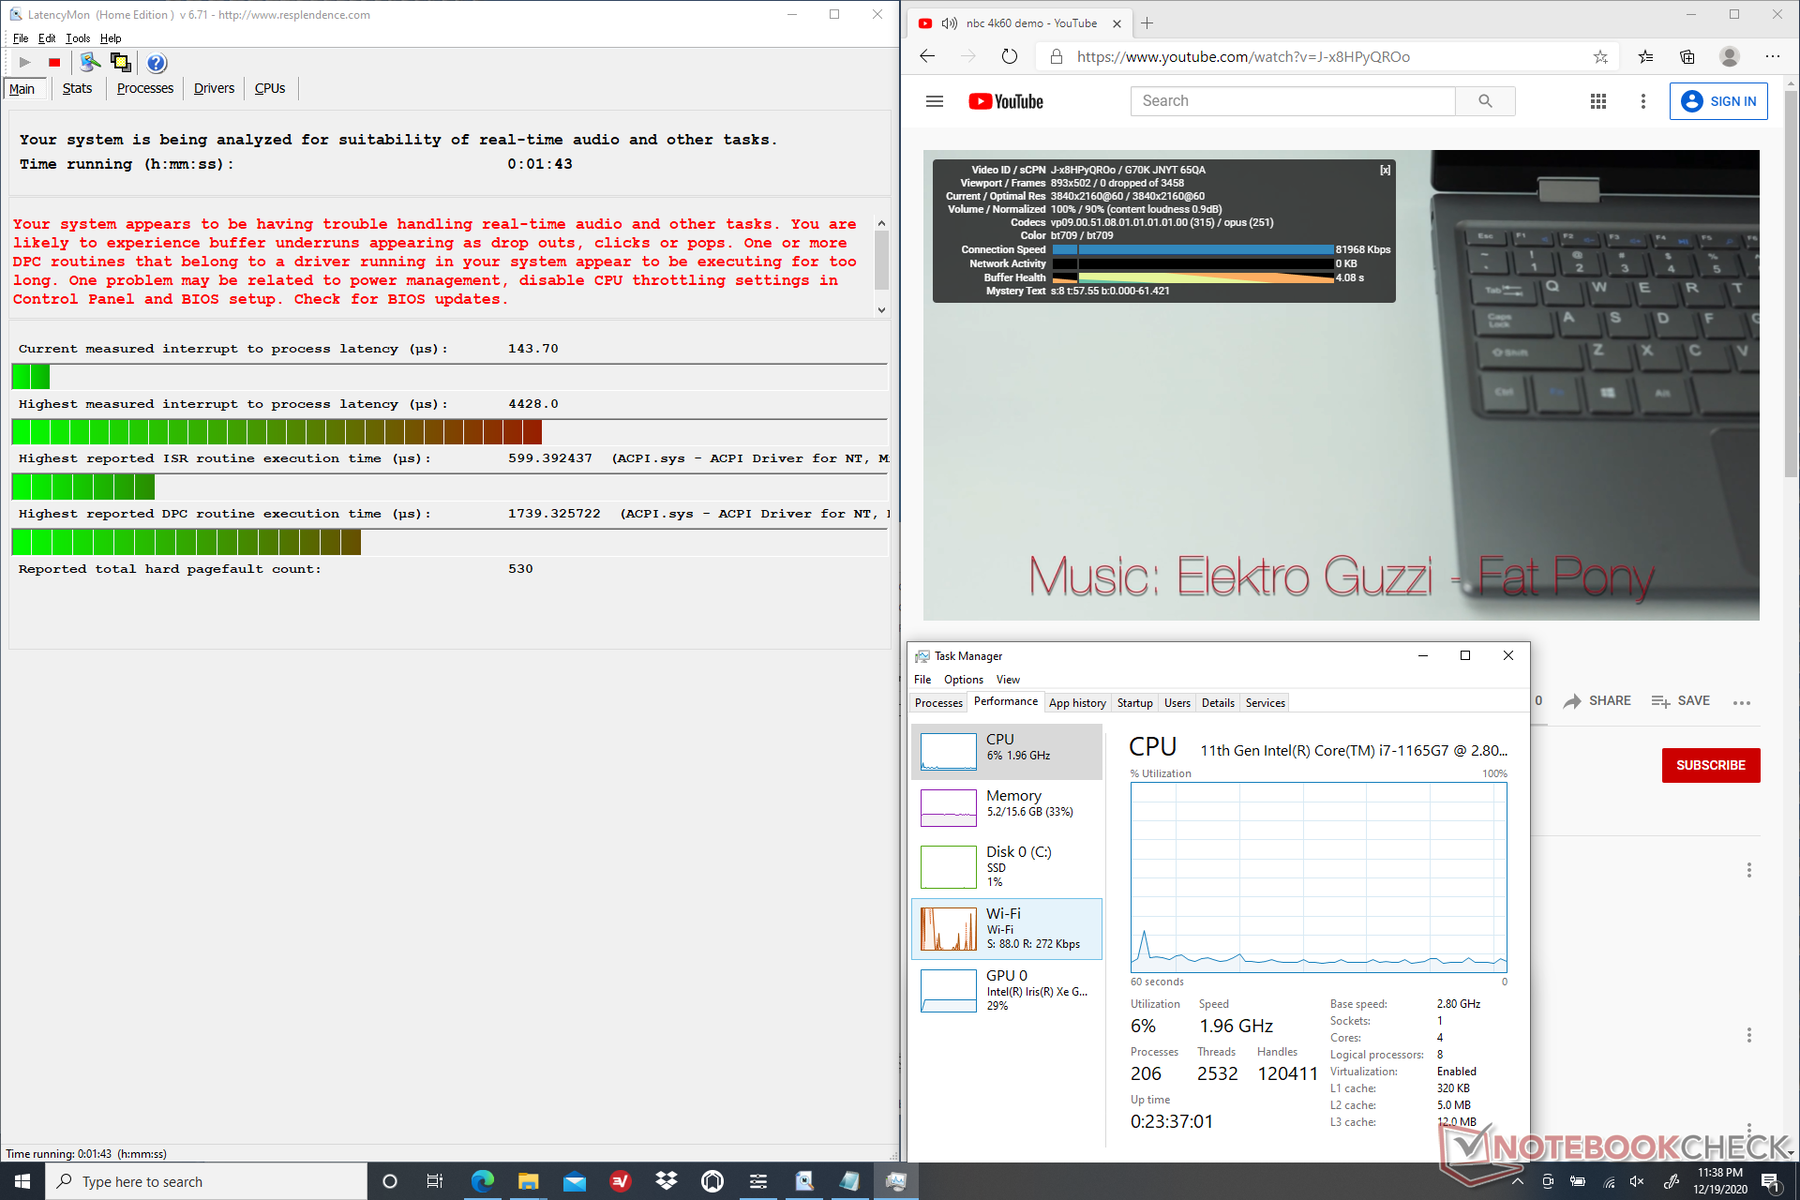Show hidden system tray icons

(x=1517, y=1181)
